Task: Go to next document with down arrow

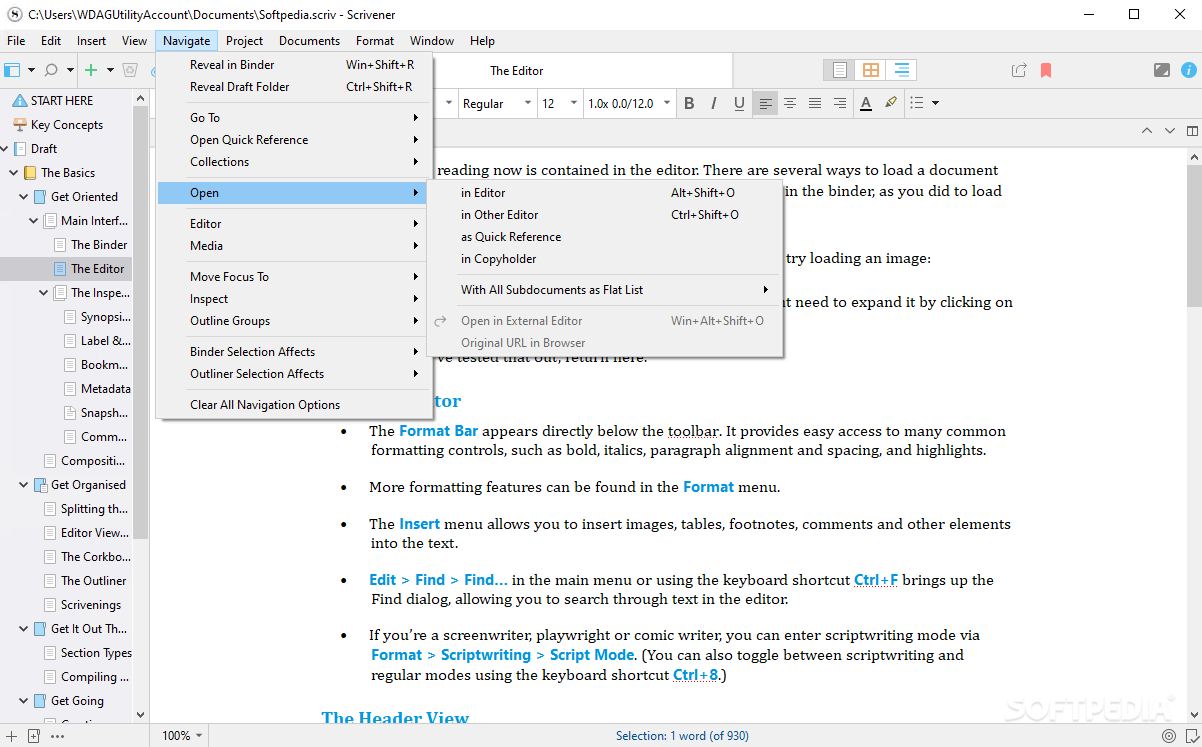Action: click(x=1169, y=131)
